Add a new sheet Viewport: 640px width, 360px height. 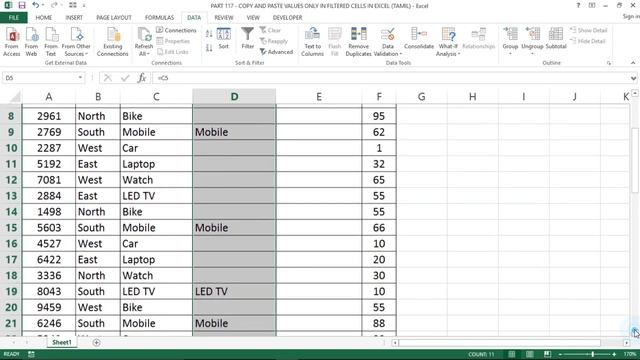(x=96, y=342)
